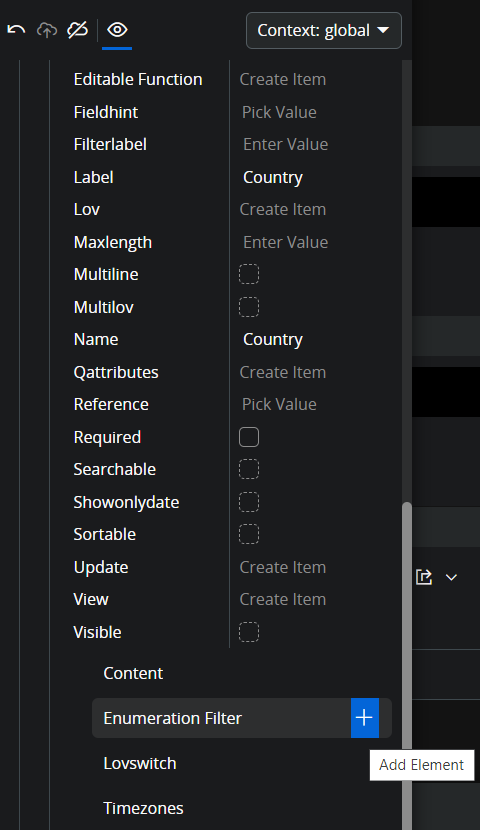
Task: Check the Visible checkbox
Action: tap(249, 632)
